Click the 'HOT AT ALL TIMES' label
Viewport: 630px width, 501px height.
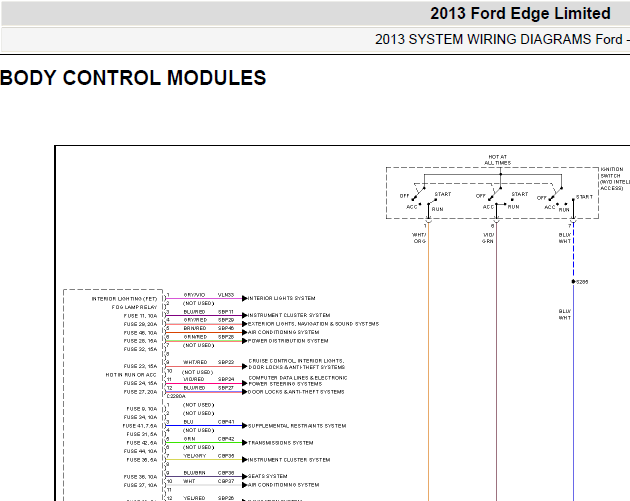pyautogui.click(x=497, y=160)
